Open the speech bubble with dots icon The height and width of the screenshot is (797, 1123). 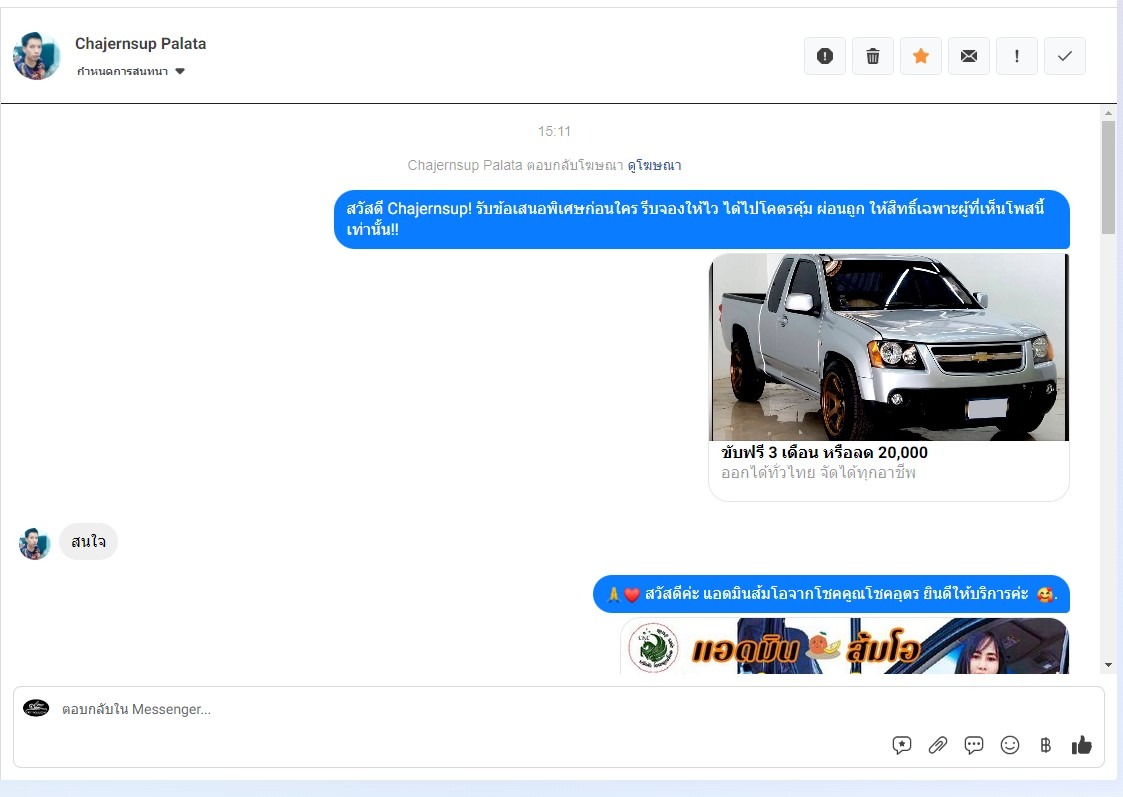(974, 745)
